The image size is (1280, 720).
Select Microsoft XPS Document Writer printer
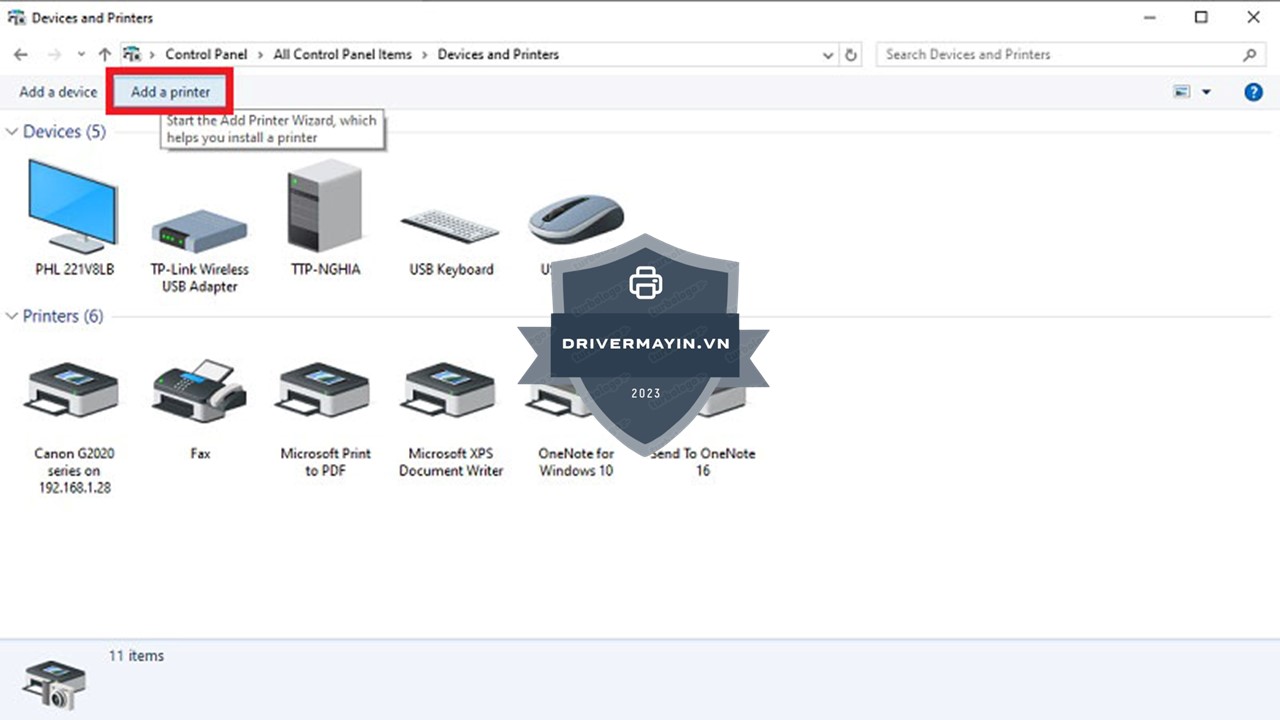[x=450, y=391]
